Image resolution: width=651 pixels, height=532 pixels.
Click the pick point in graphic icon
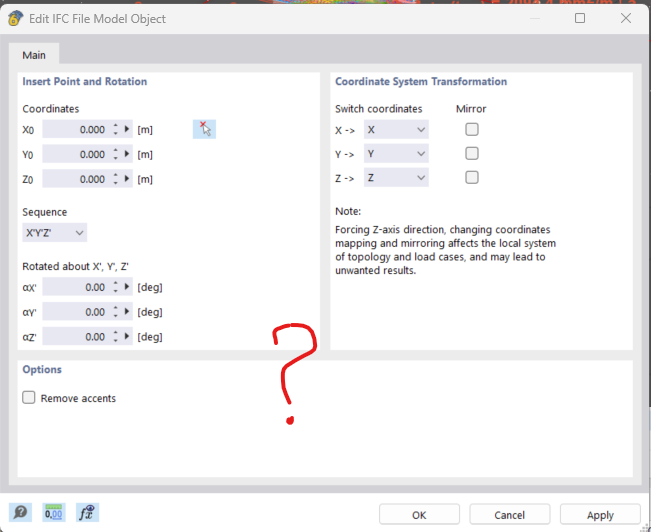[x=204, y=129]
